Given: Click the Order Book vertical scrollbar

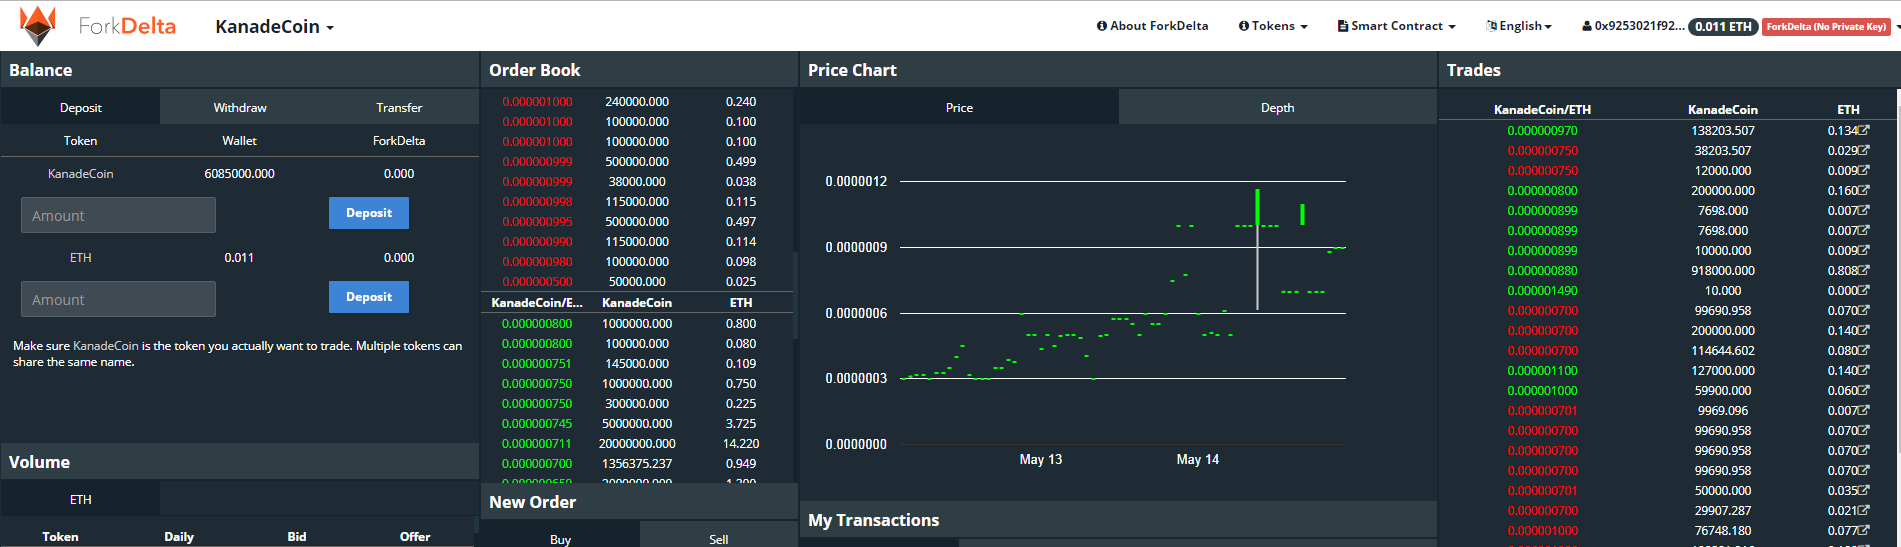Looking at the screenshot, I should click(x=796, y=295).
